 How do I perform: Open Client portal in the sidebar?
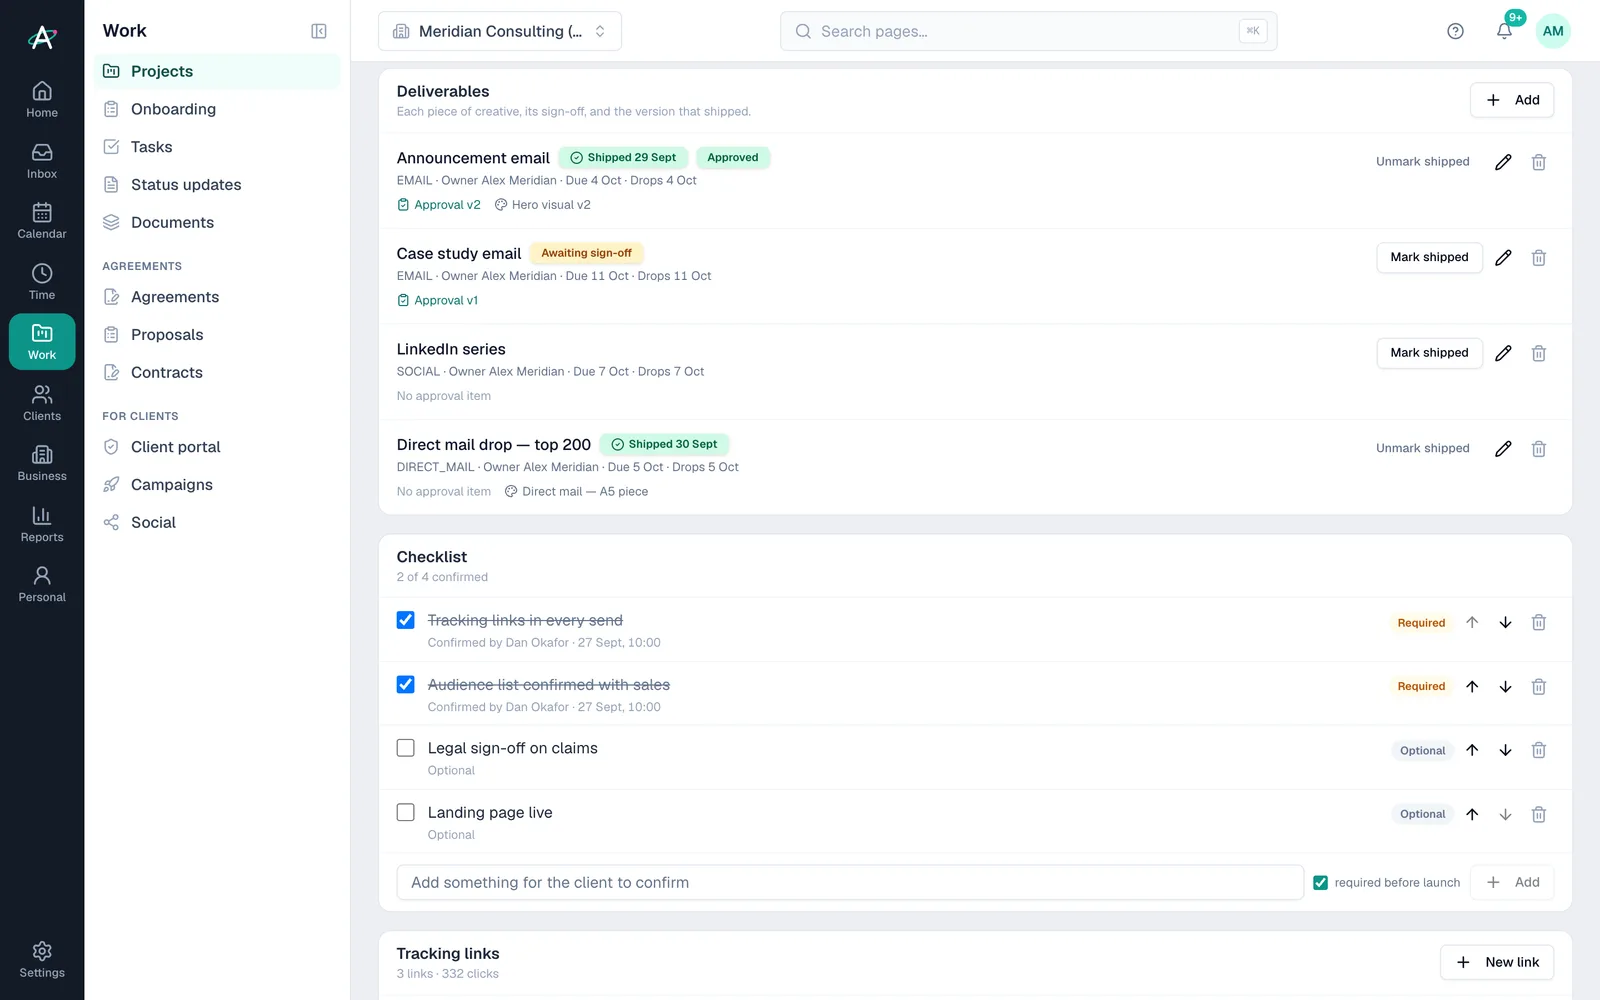(217, 447)
